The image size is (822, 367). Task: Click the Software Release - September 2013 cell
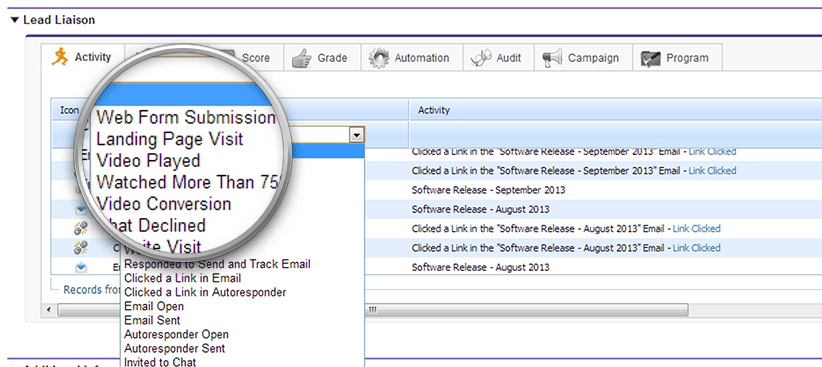(x=489, y=190)
